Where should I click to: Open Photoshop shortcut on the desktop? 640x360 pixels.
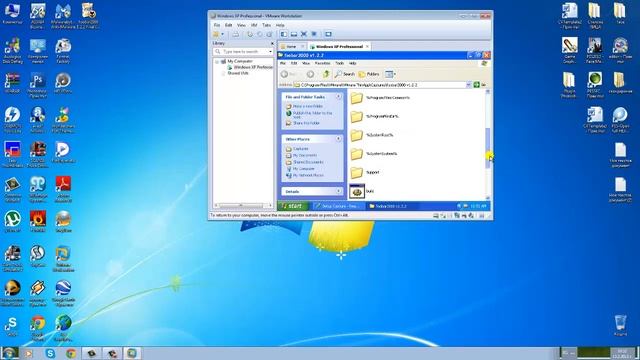point(38,85)
